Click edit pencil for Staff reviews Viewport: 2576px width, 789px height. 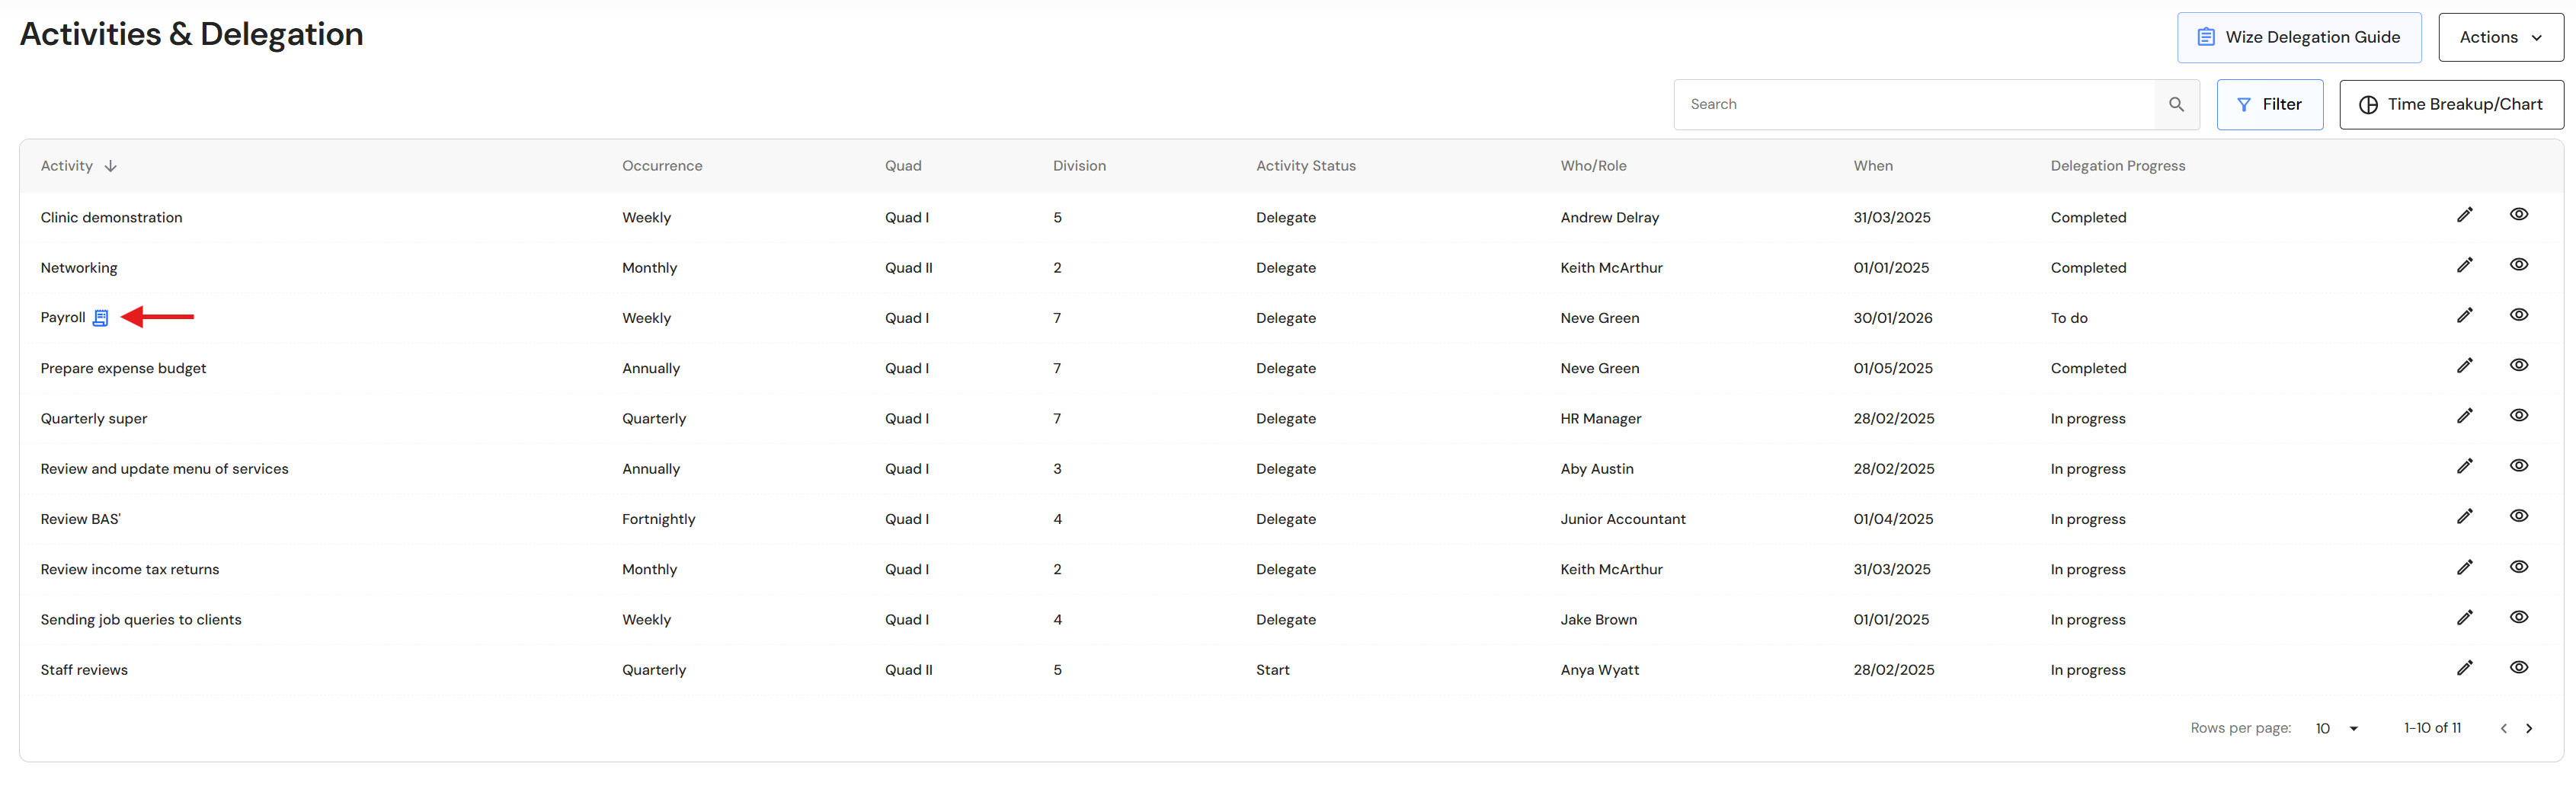coord(2464,668)
